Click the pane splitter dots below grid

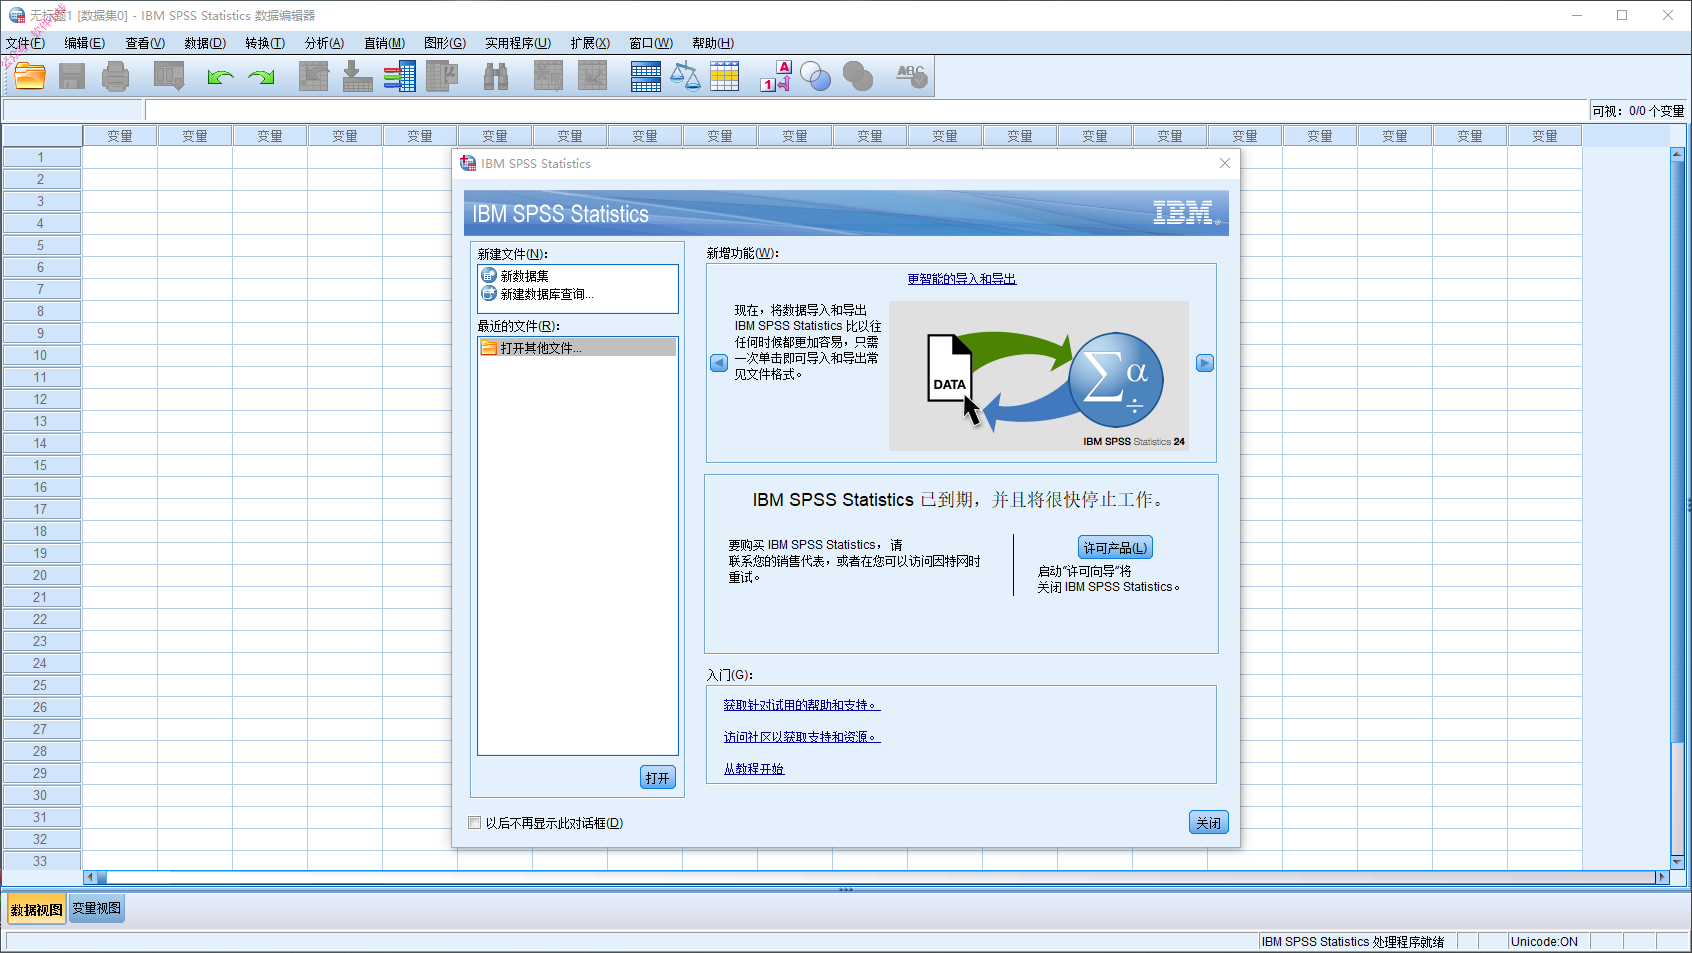(846, 889)
